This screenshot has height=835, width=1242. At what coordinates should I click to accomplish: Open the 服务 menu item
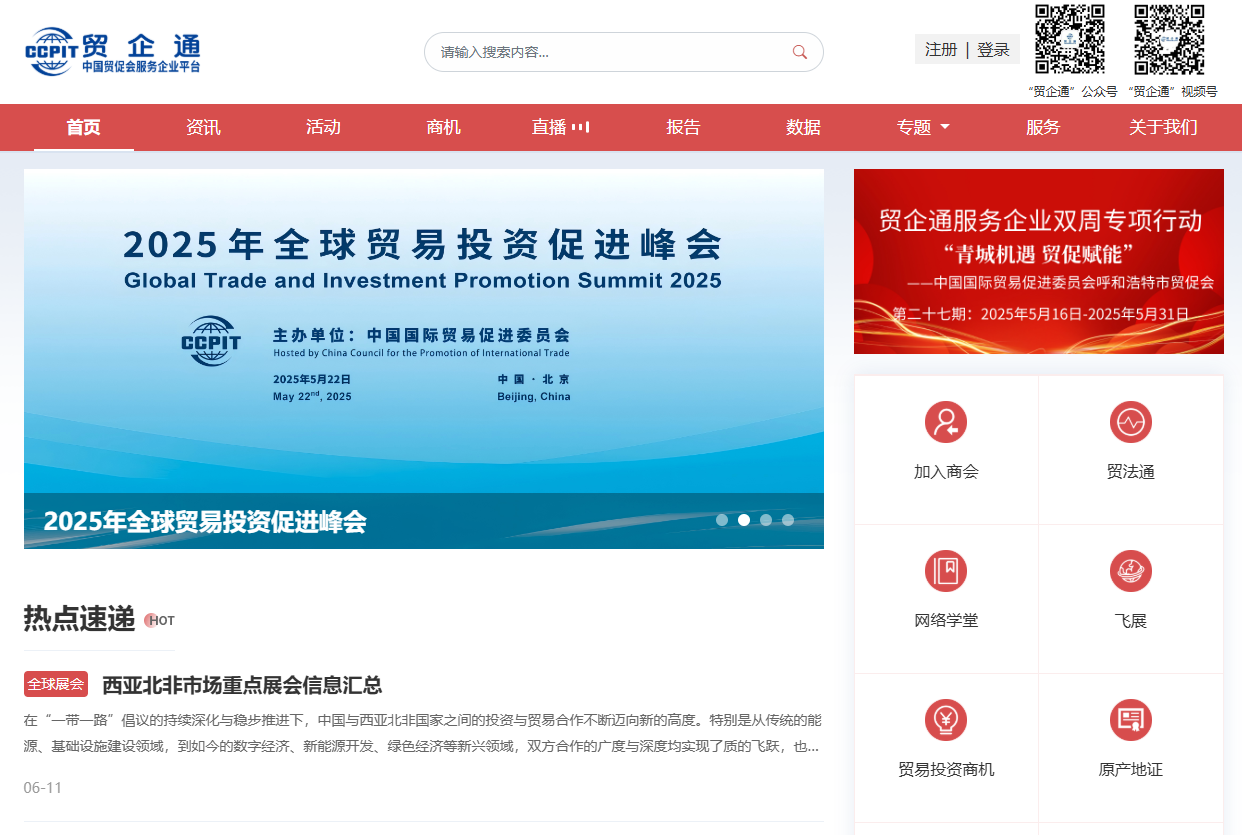1043,127
